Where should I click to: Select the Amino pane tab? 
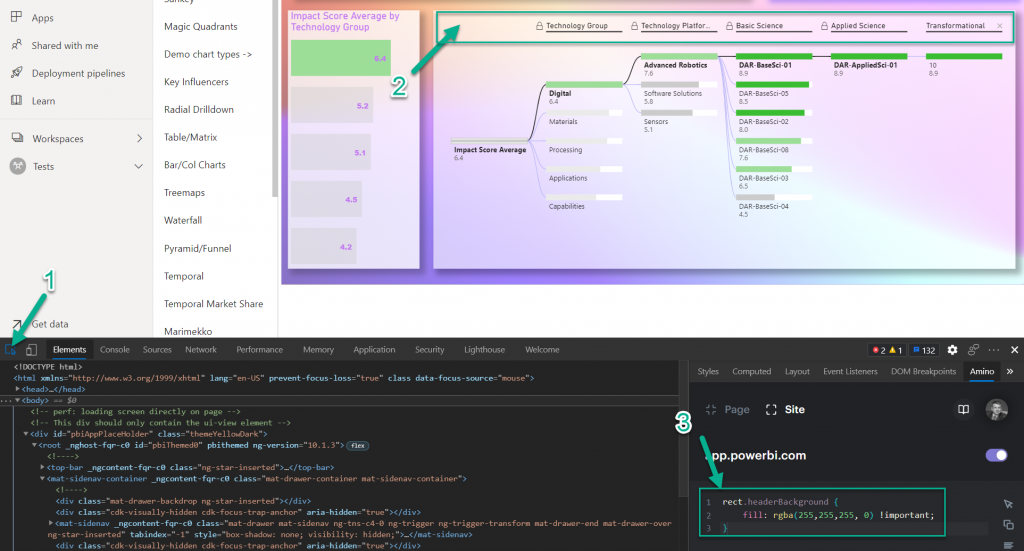tap(982, 371)
